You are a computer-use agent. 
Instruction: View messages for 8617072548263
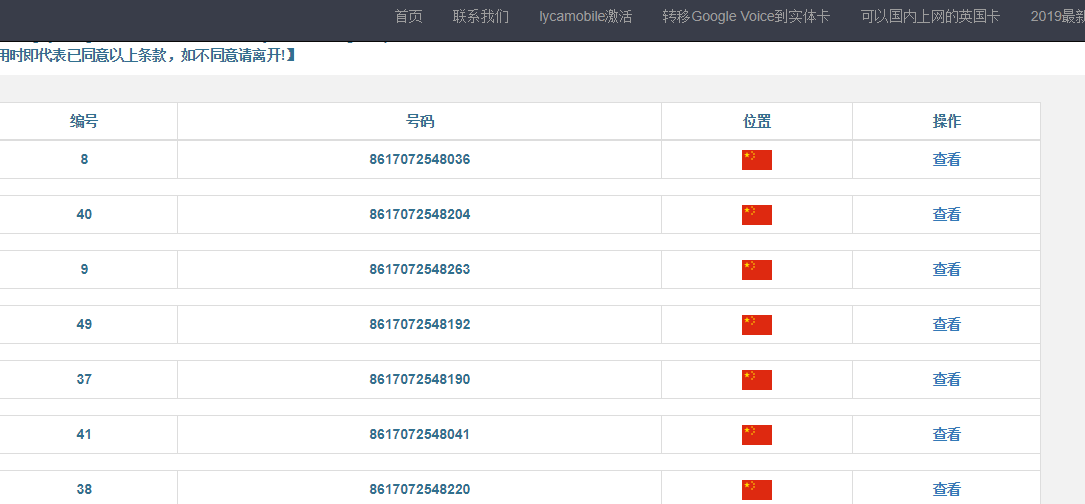[x=946, y=270]
